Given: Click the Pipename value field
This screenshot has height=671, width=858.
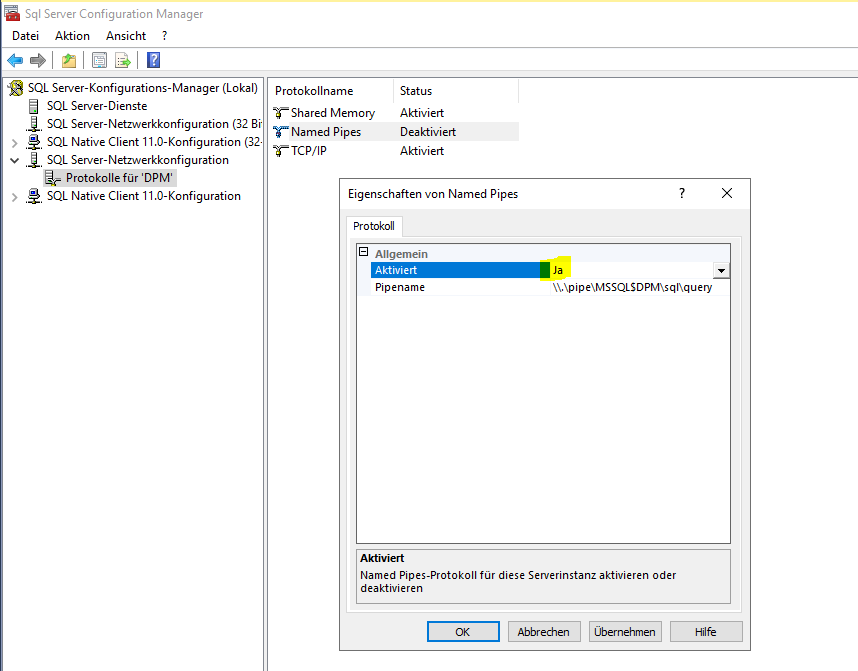Looking at the screenshot, I should [639, 287].
